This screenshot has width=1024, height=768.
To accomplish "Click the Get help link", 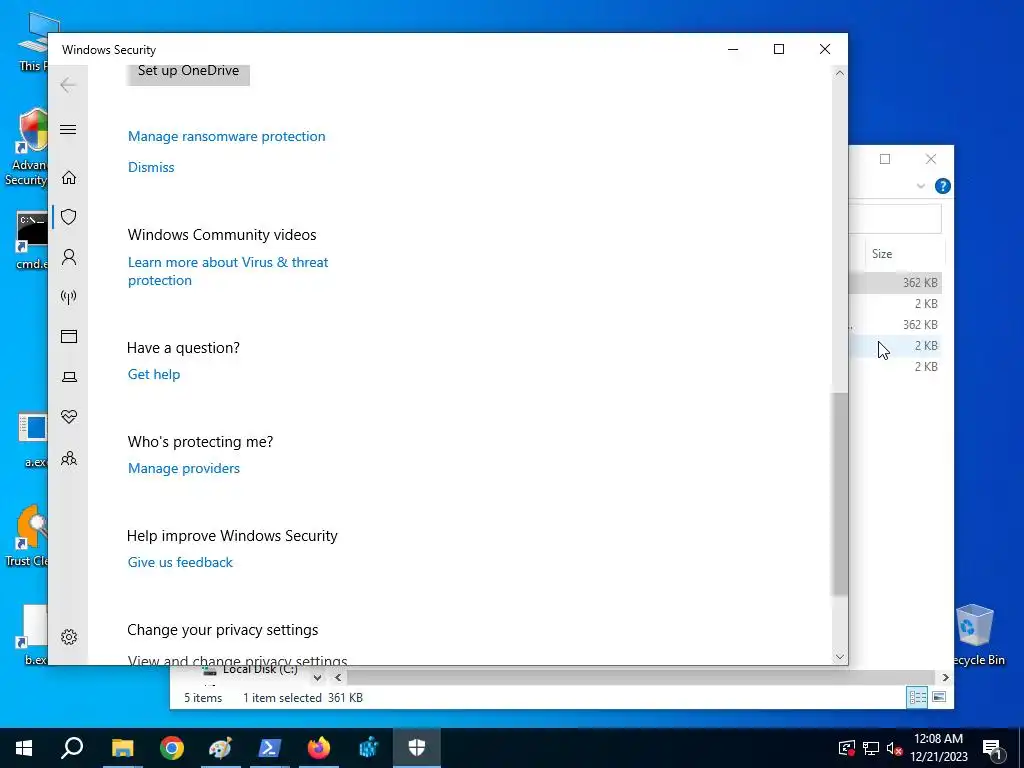I will pyautogui.click(x=154, y=374).
